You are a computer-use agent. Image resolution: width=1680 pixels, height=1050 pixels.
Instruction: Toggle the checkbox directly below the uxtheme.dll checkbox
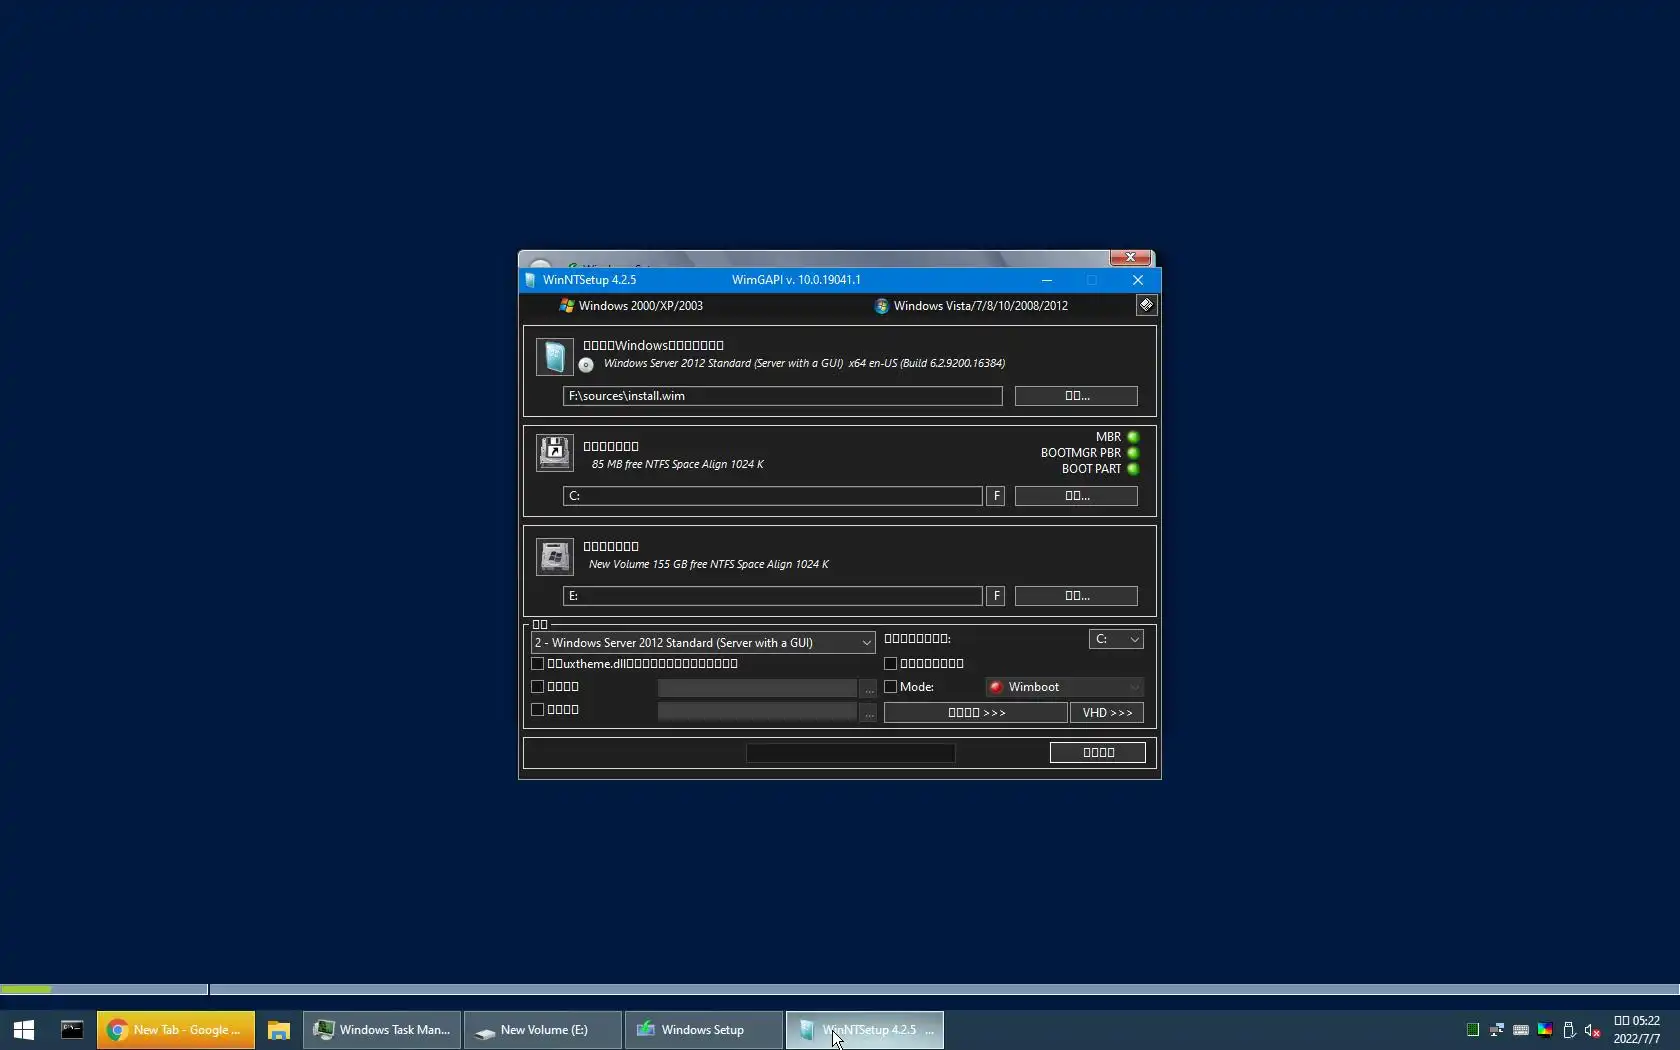tap(538, 687)
